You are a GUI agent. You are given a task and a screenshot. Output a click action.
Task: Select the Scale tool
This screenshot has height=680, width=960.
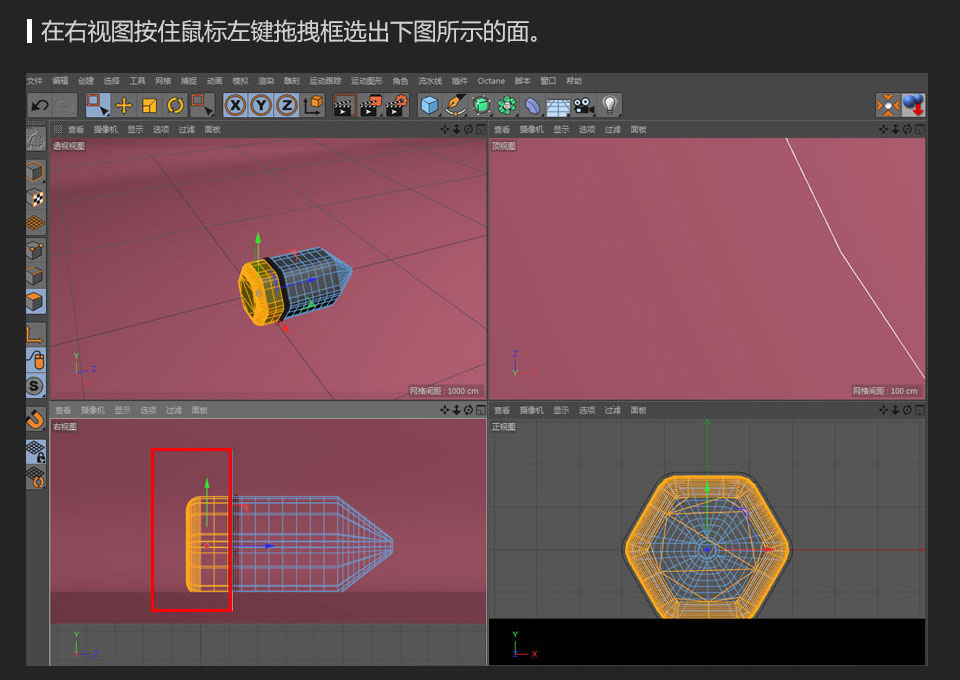[150, 104]
